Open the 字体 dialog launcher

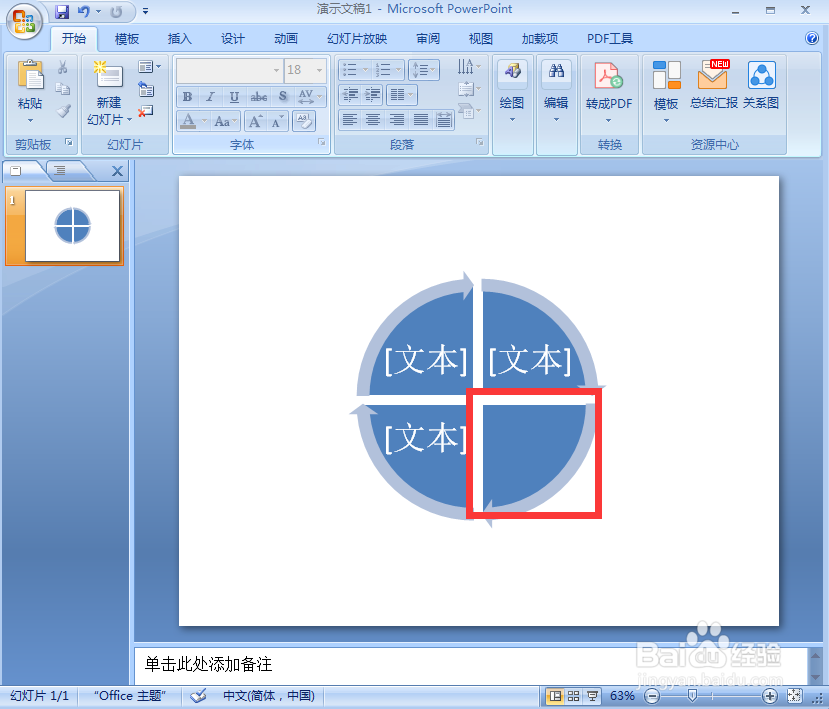click(x=321, y=142)
